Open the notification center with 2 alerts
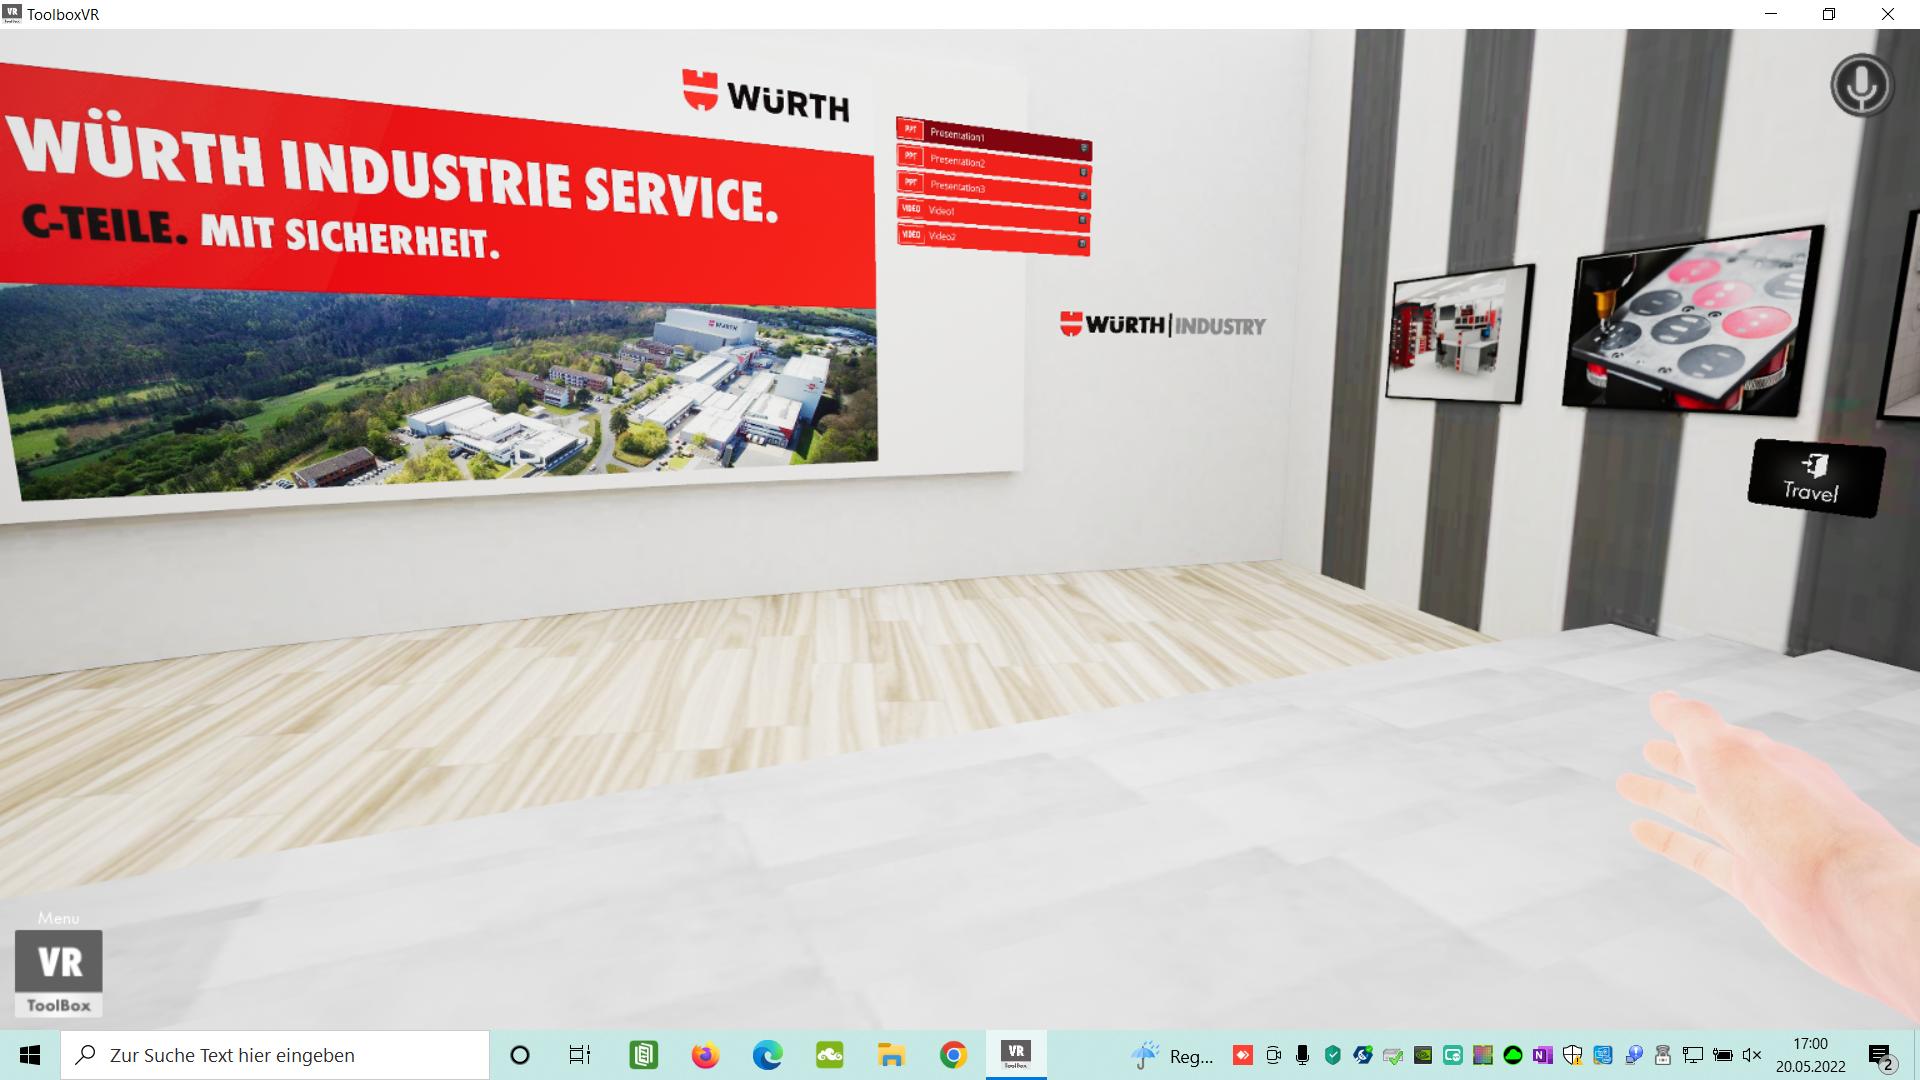The image size is (1920, 1080). coord(1883,1056)
